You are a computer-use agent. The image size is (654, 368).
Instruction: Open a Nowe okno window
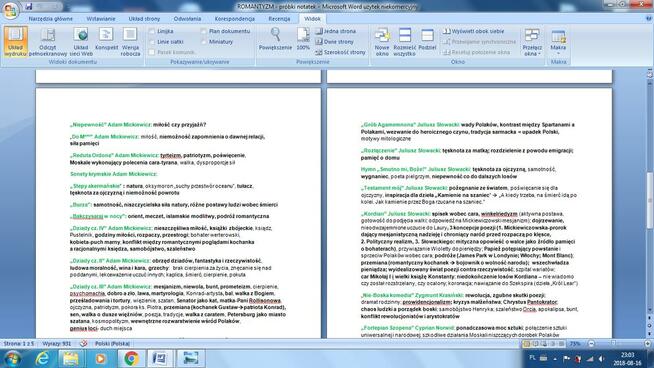click(x=382, y=42)
